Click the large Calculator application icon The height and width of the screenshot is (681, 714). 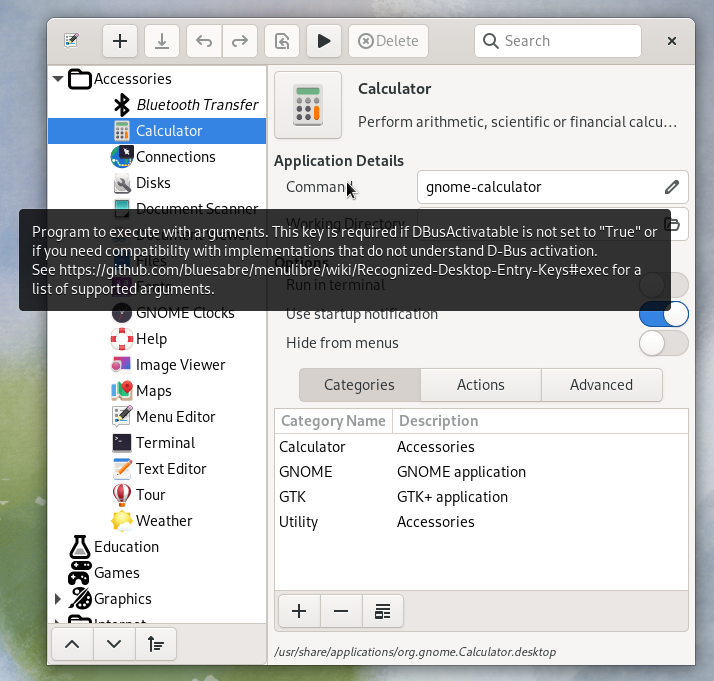coord(308,105)
